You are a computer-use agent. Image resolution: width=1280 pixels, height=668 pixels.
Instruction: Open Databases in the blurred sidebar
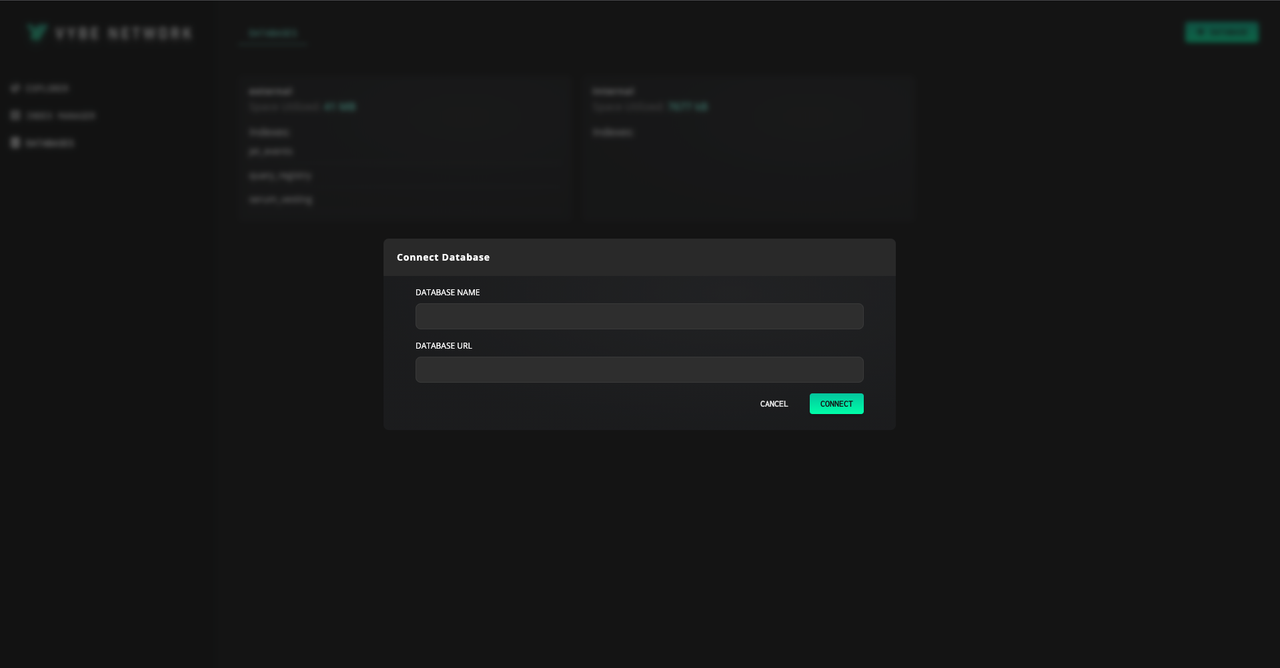[x=43, y=143]
